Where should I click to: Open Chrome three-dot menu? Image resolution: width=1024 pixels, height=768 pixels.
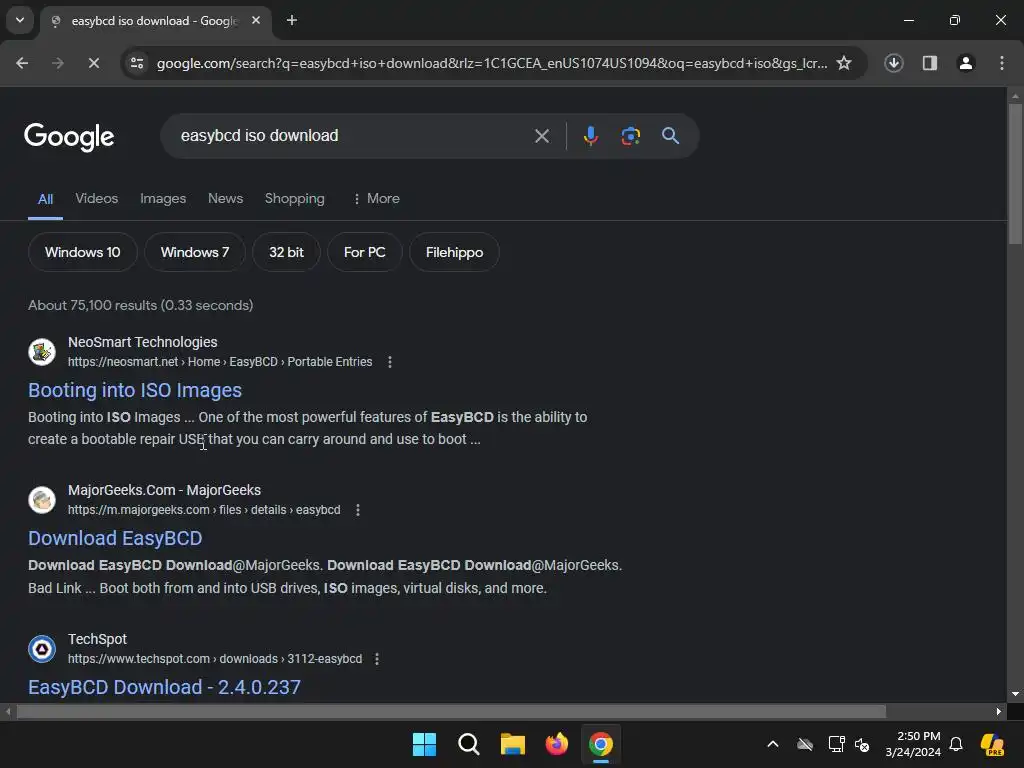[1002, 63]
